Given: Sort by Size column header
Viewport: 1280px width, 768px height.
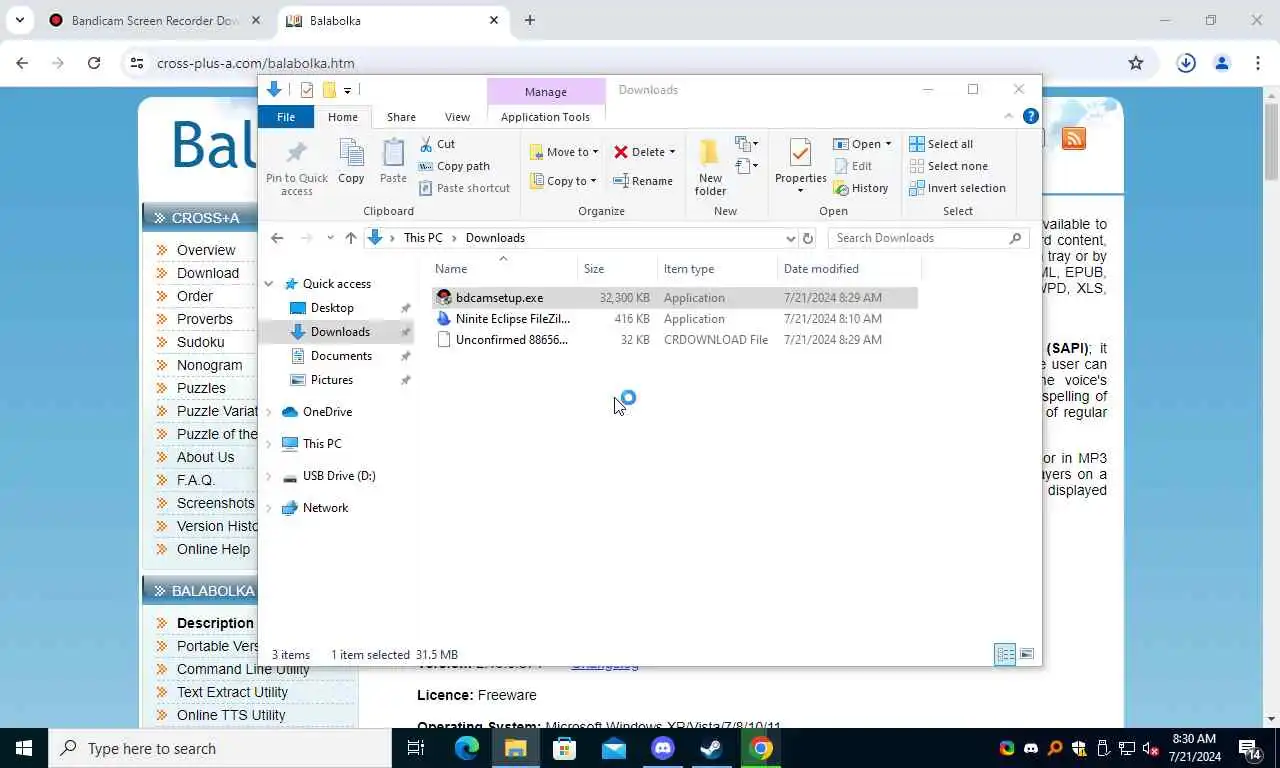Looking at the screenshot, I should tap(618, 269).
